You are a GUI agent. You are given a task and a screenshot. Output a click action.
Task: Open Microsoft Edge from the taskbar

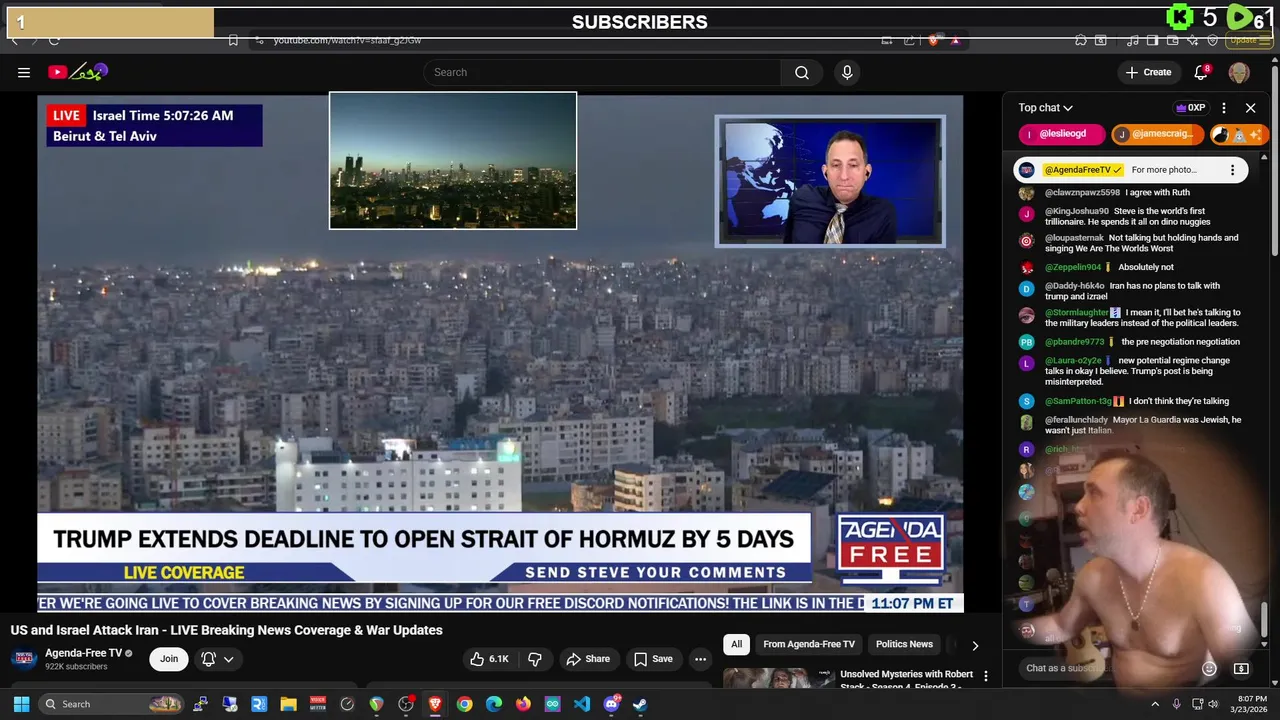[x=494, y=704]
